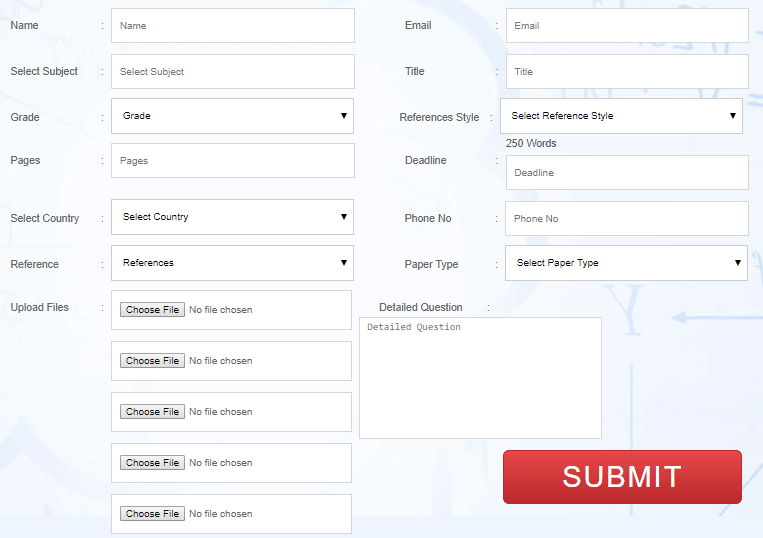
Task: Focus the Email input field
Action: (627, 25)
